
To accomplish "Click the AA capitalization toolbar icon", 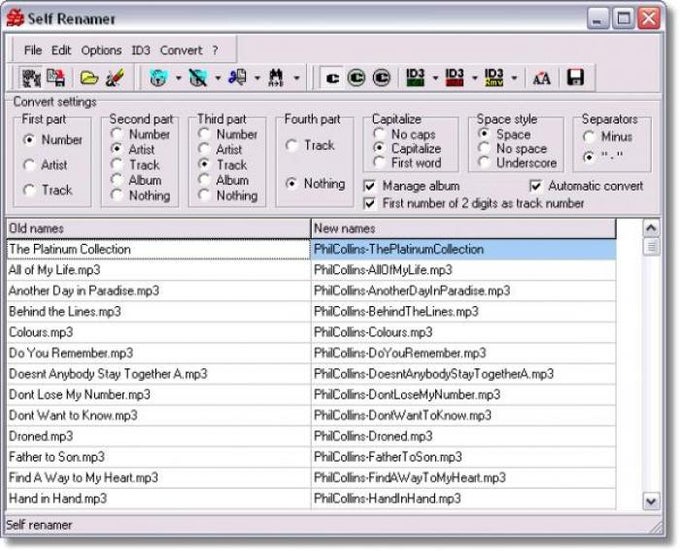I will tap(541, 78).
